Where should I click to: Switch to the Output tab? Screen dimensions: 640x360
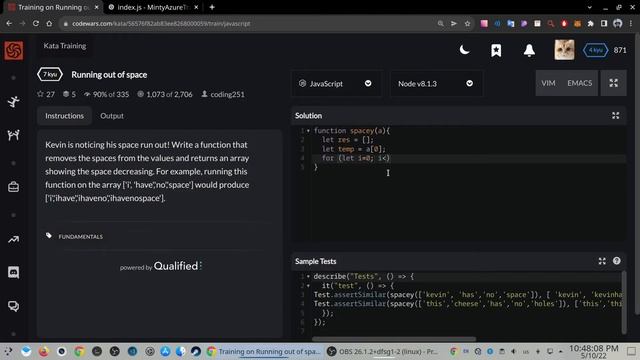pos(112,116)
